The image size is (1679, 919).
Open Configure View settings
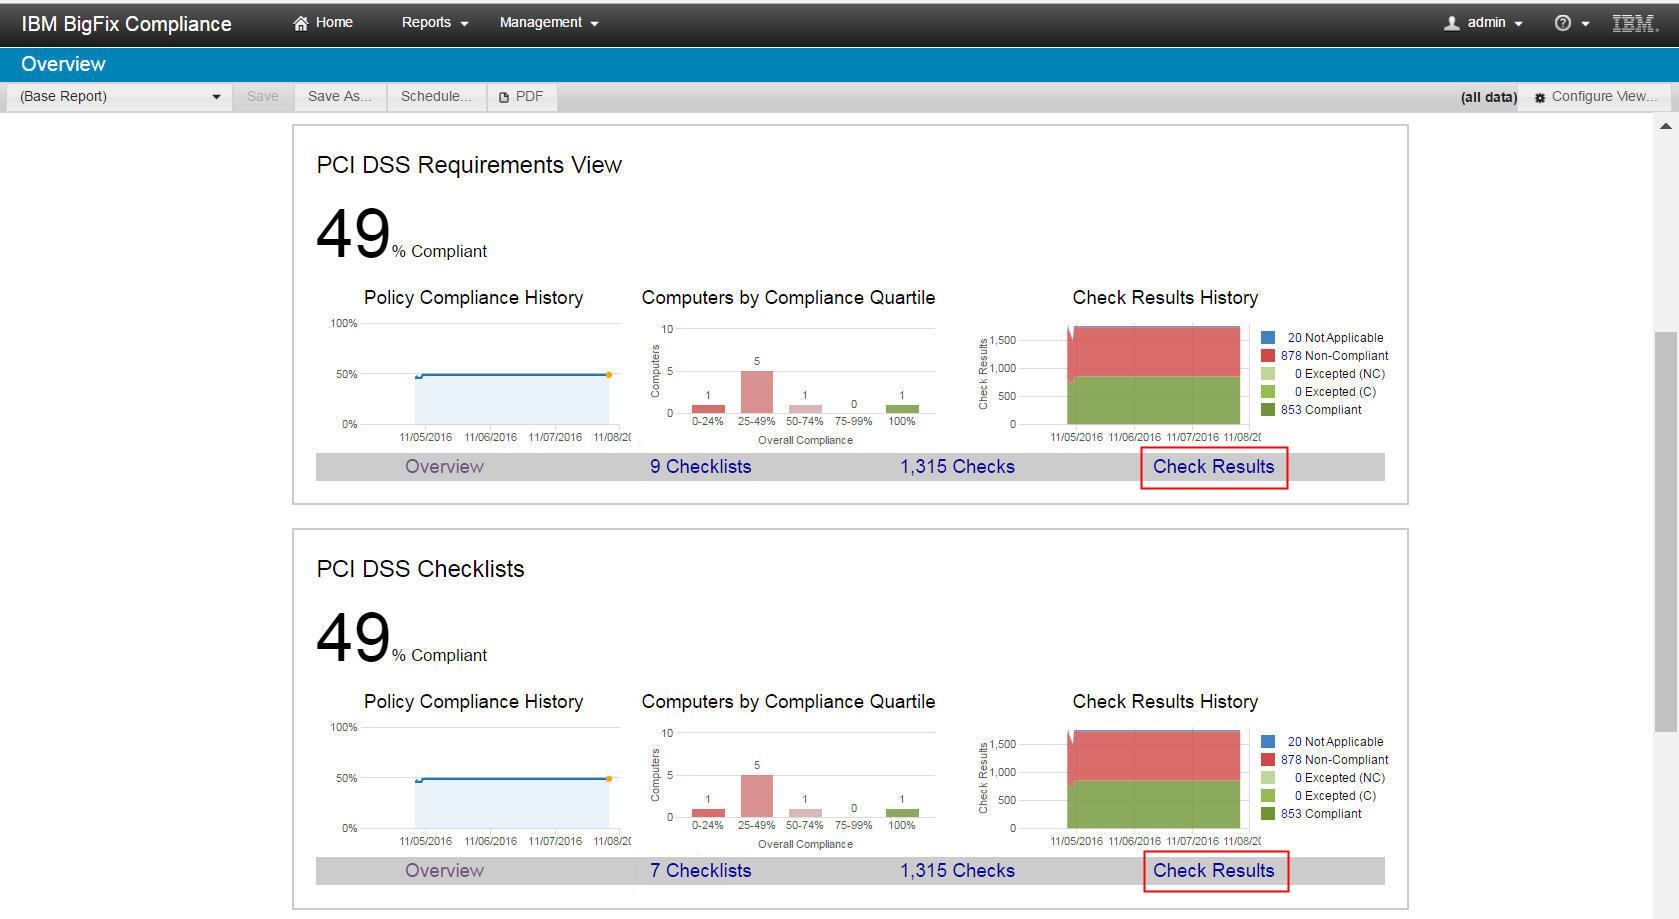pos(1596,97)
